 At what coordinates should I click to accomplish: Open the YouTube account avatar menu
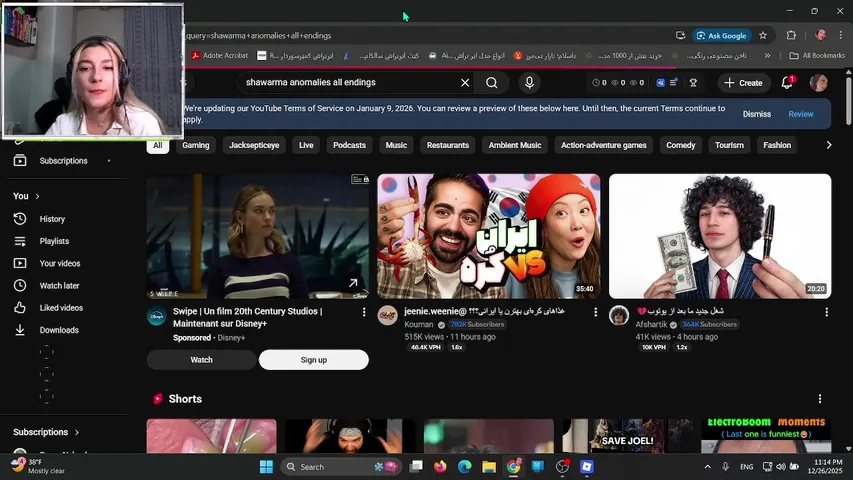point(819,83)
